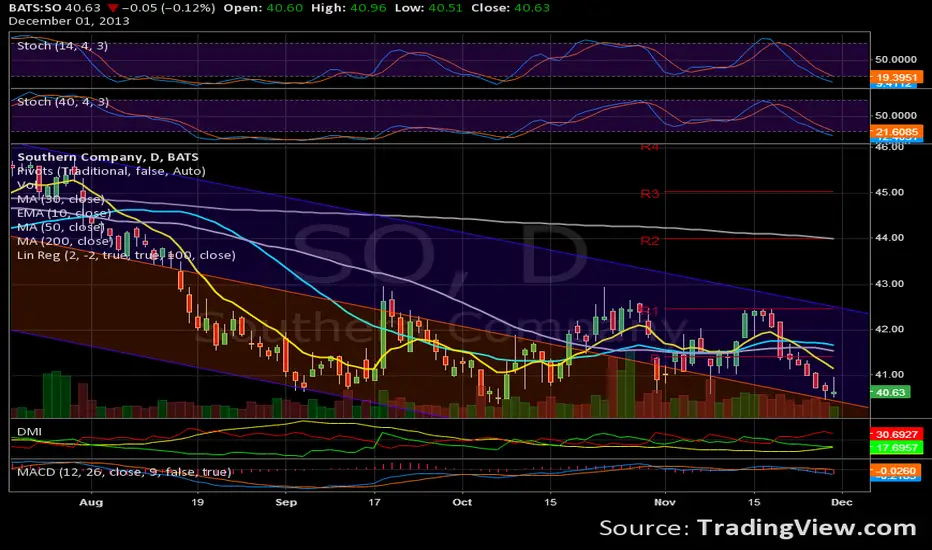Click the 43.00 price axis label
This screenshot has height=550, width=932.
coord(889,284)
